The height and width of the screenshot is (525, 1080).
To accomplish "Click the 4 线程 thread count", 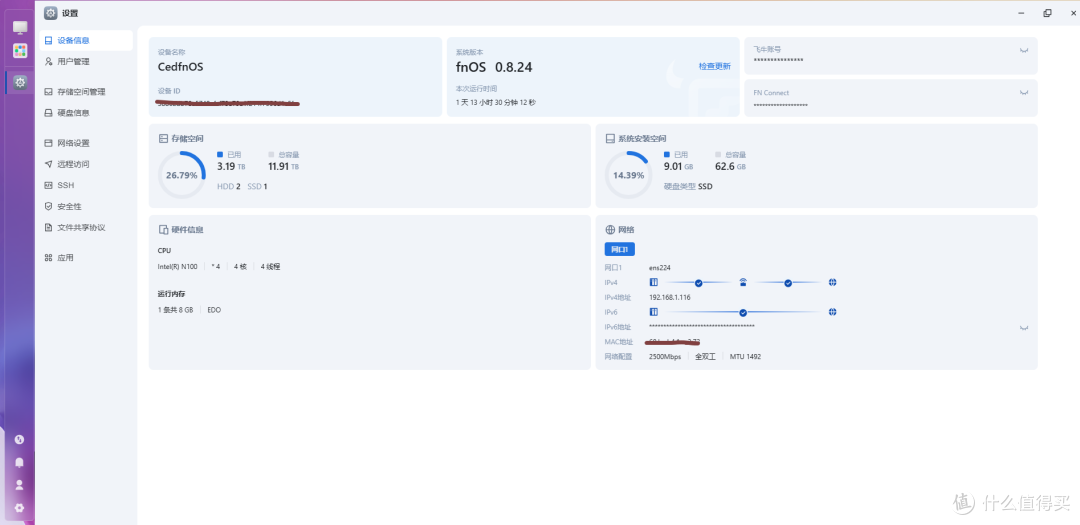I will [x=270, y=267].
